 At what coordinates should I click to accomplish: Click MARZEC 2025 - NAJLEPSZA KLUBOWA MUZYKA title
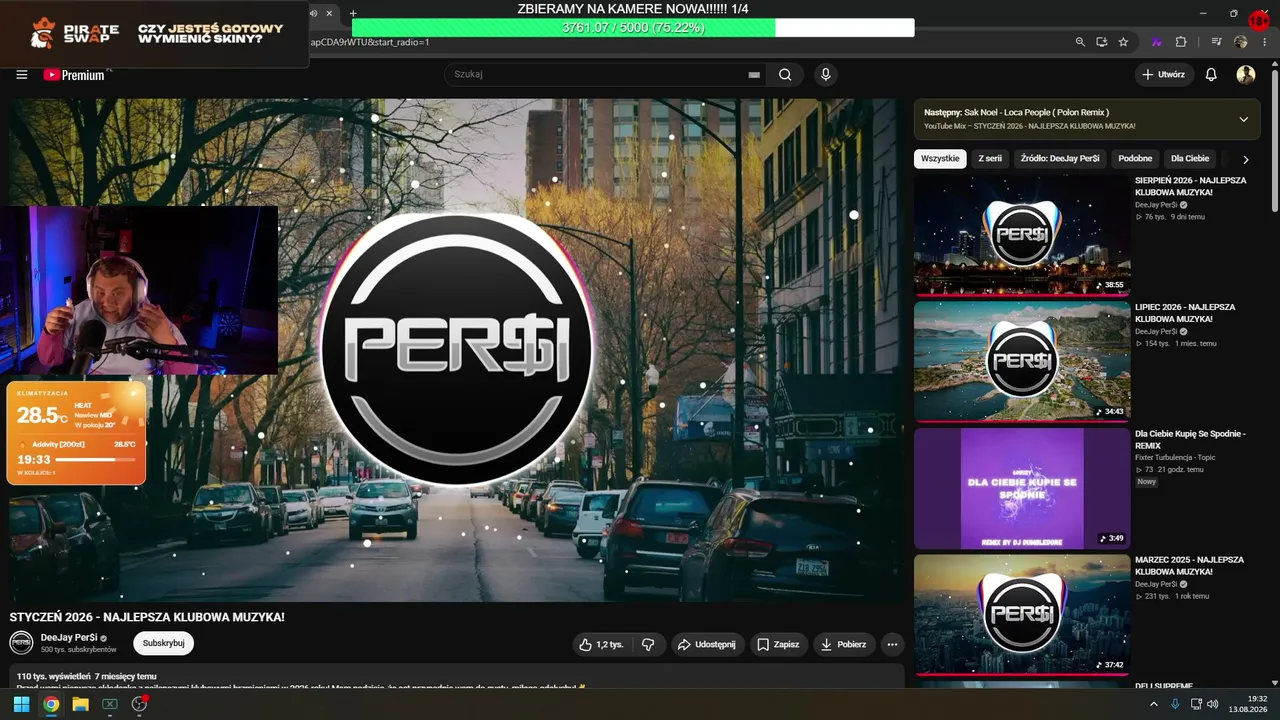(1189, 566)
